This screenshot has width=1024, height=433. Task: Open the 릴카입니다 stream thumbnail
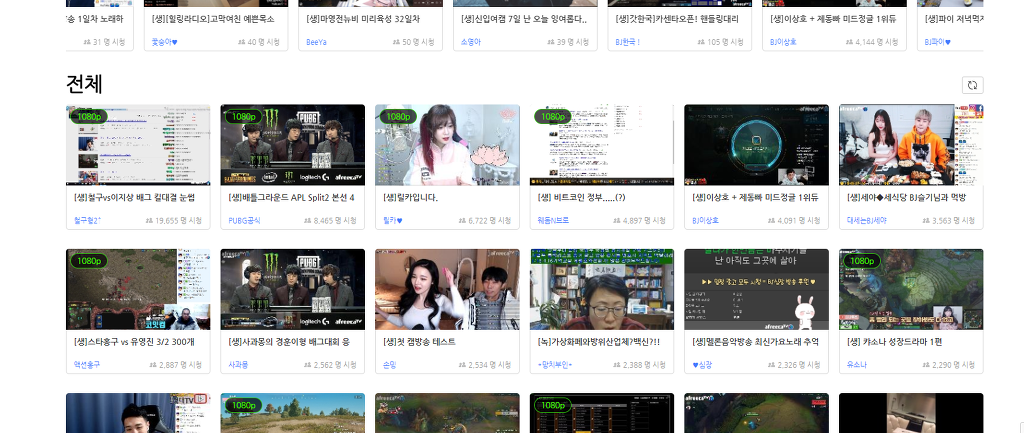(x=447, y=145)
